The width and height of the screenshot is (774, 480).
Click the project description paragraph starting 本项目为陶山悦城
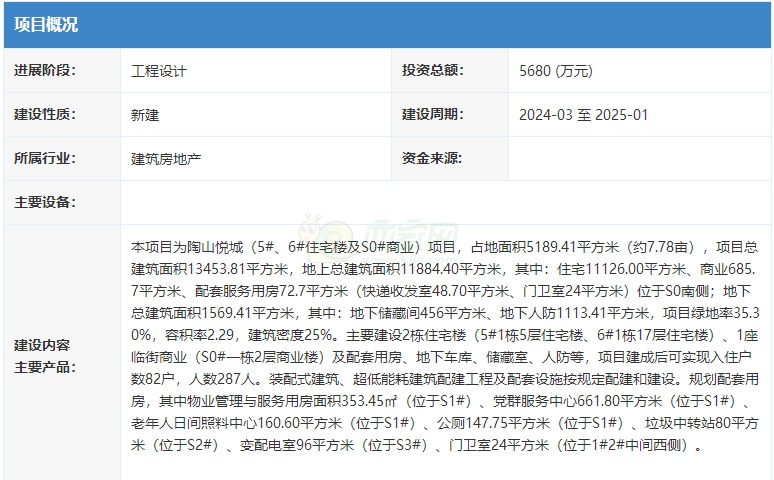pos(445,346)
